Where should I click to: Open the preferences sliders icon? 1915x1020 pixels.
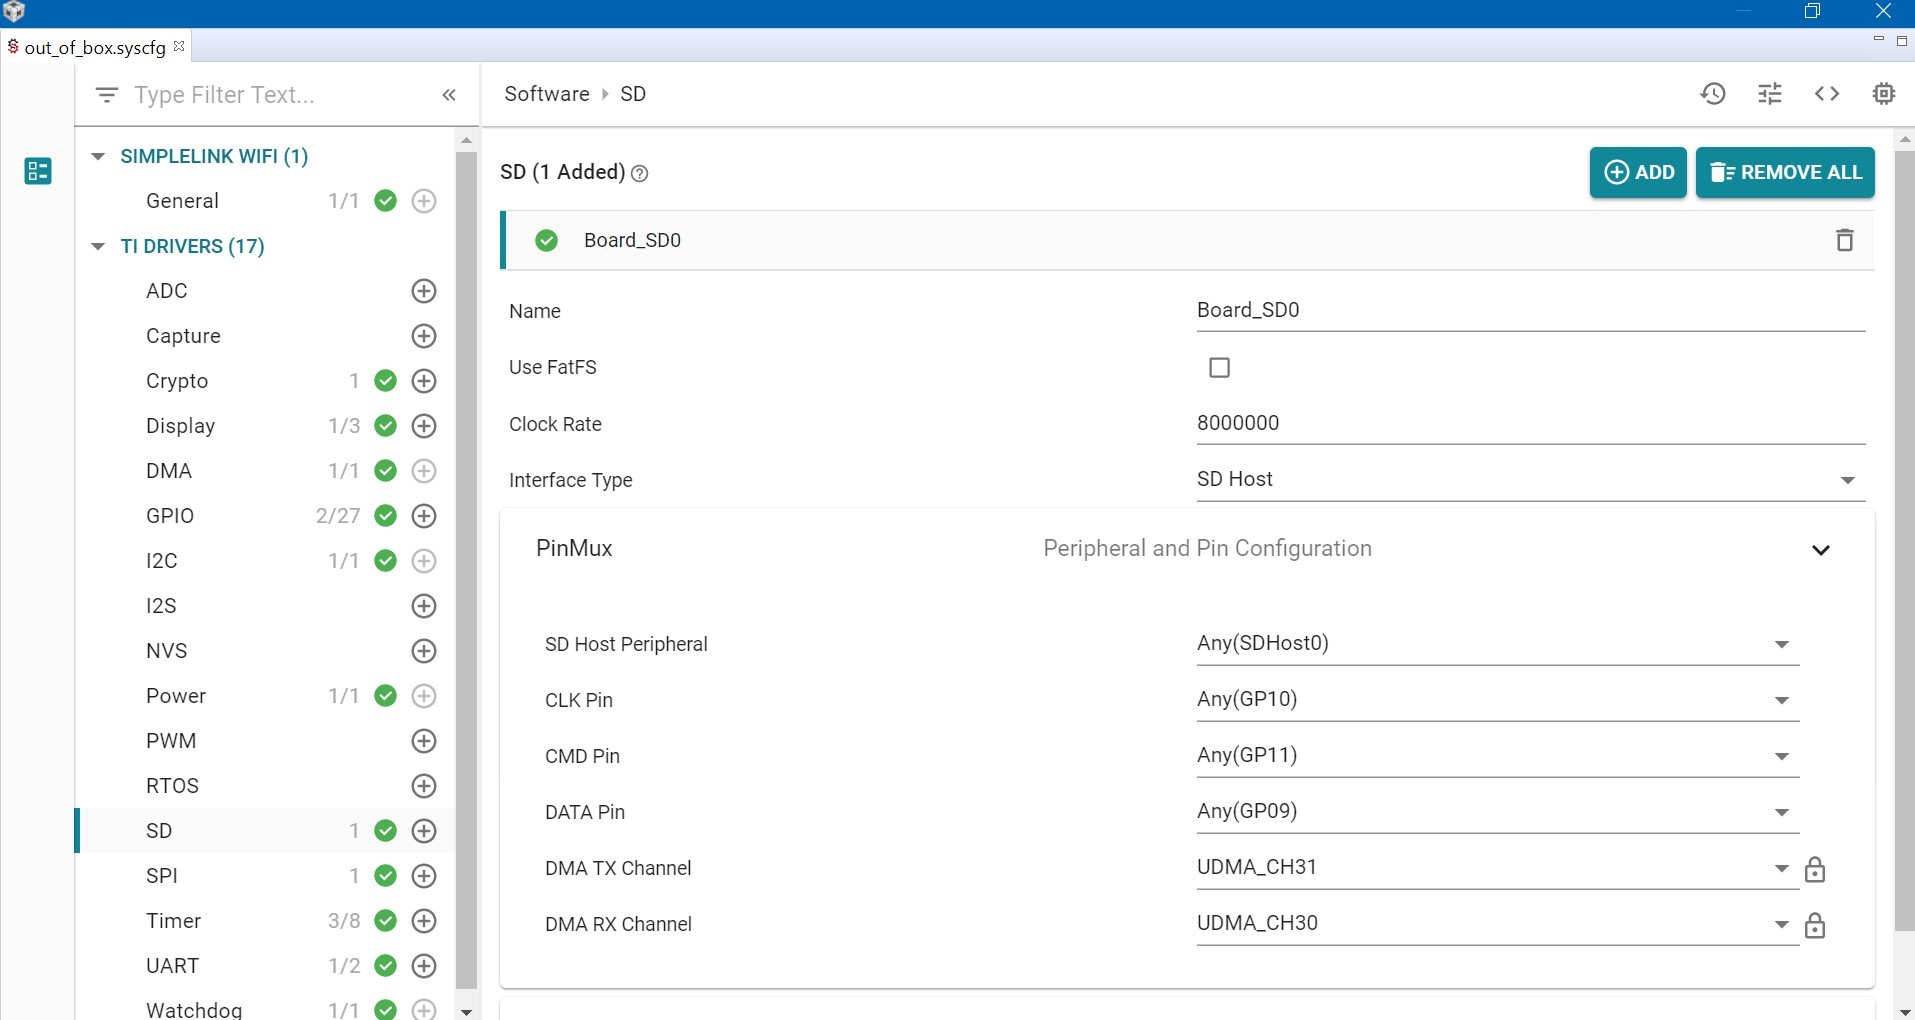(1770, 94)
